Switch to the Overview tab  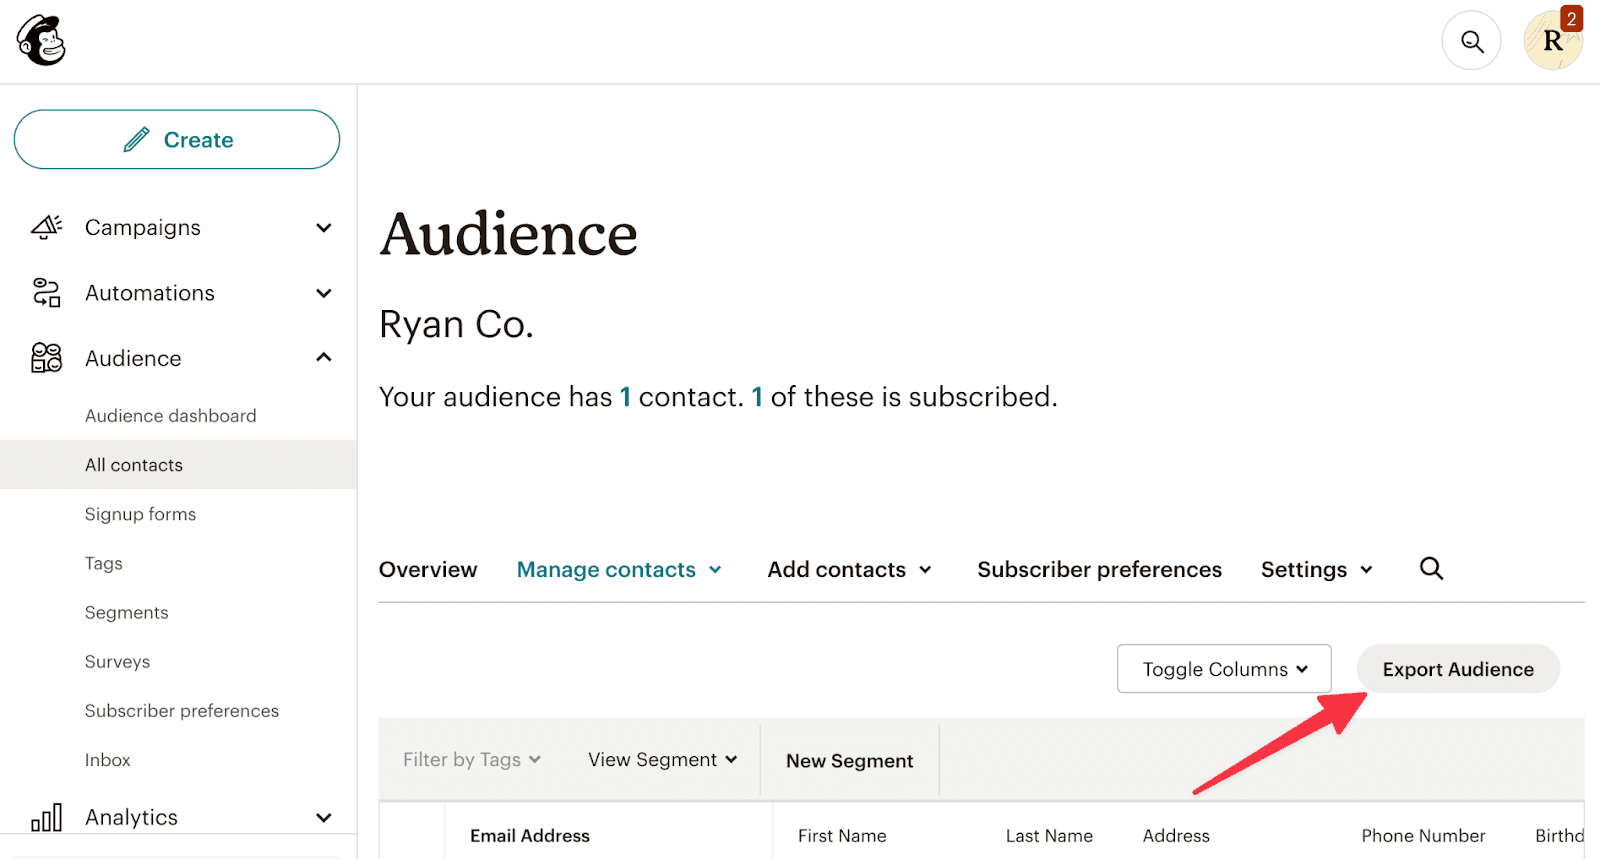pyautogui.click(x=428, y=570)
